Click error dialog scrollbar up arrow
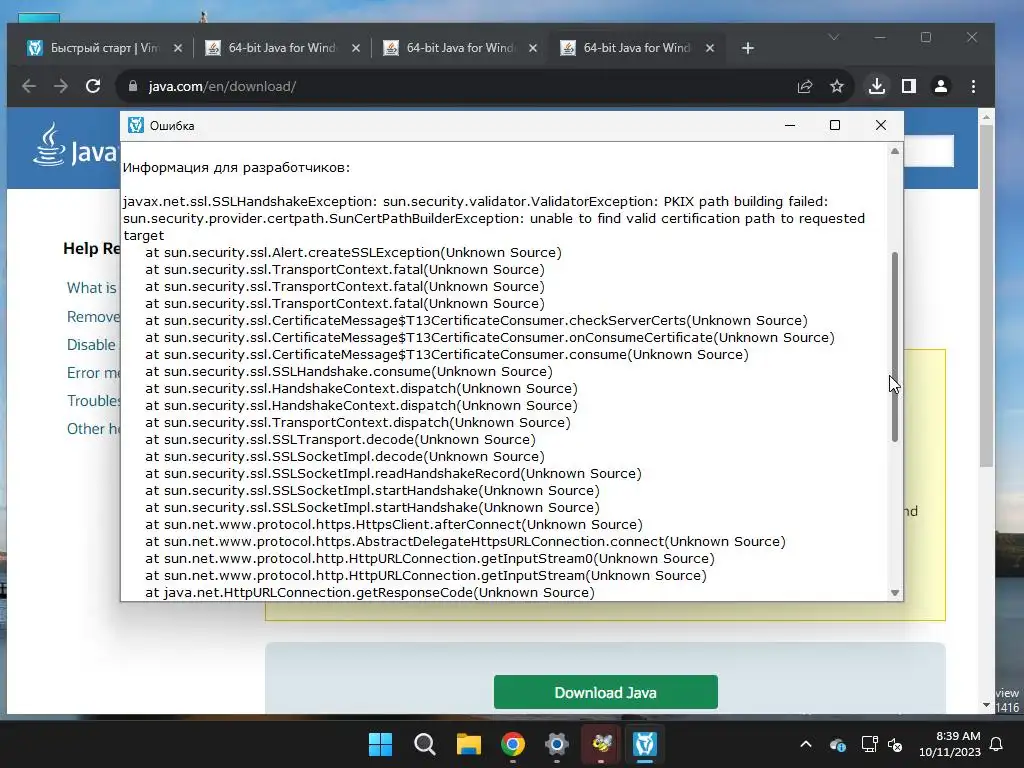1024x768 pixels. click(x=895, y=152)
